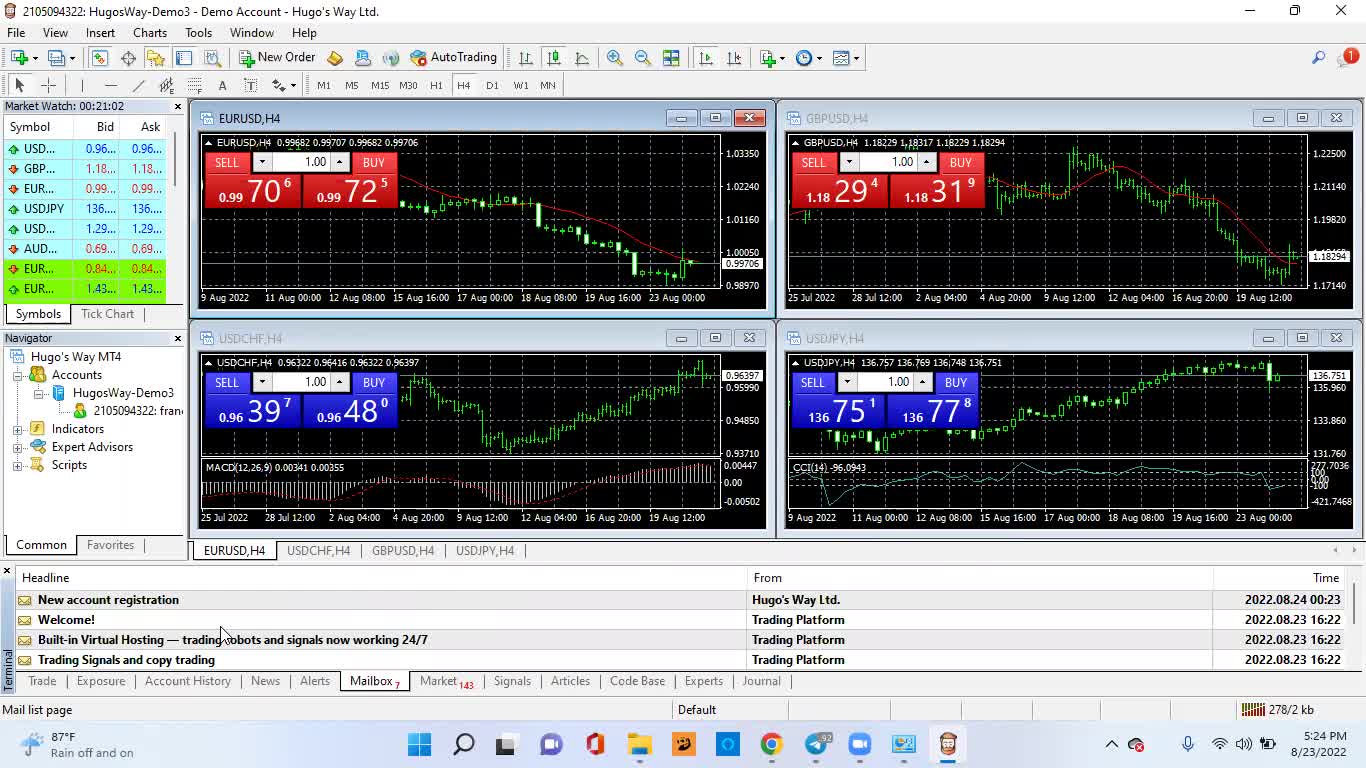
Task: Expand the Expert Advisors tree node
Action: coord(18,447)
